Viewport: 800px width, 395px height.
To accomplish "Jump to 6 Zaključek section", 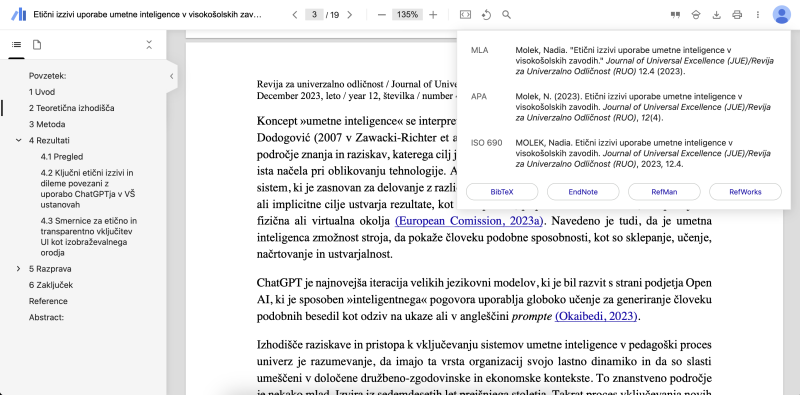I will pos(51,285).
